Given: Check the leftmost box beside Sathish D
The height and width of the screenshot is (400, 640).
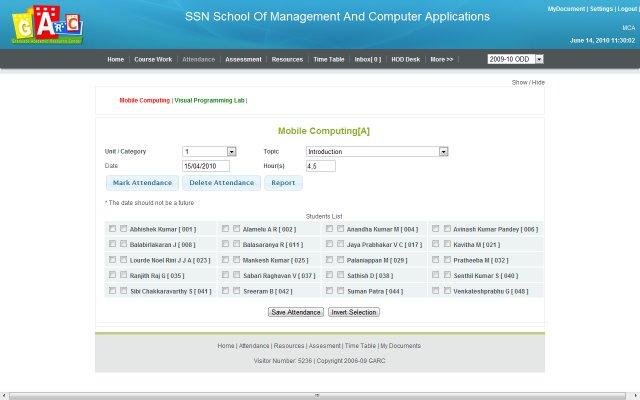Looking at the screenshot, I should [x=327, y=274].
